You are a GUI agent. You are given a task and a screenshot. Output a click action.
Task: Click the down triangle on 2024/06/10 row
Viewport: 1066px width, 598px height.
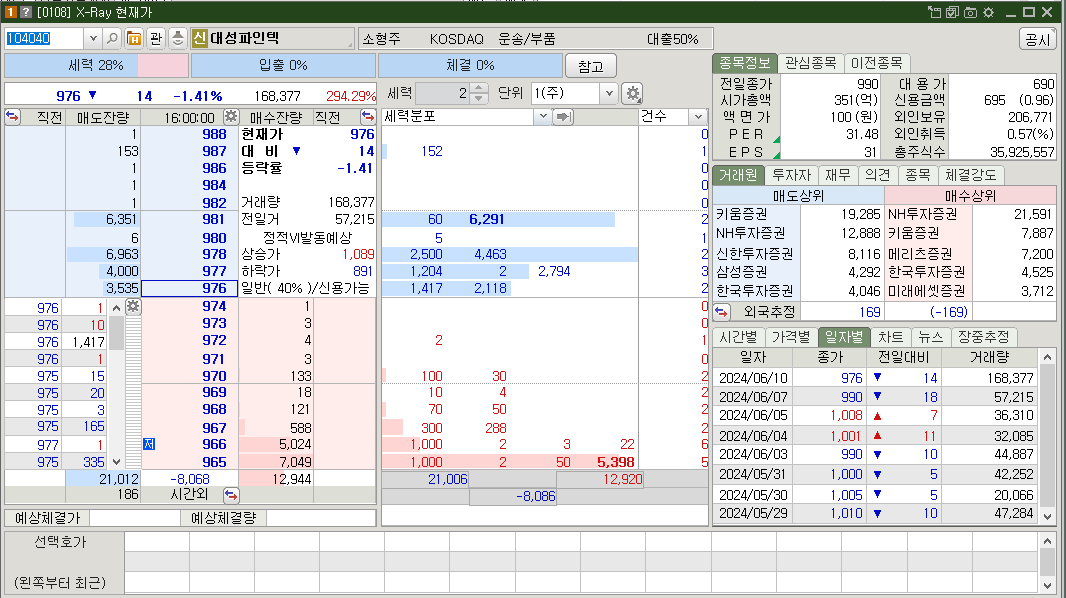(878, 377)
